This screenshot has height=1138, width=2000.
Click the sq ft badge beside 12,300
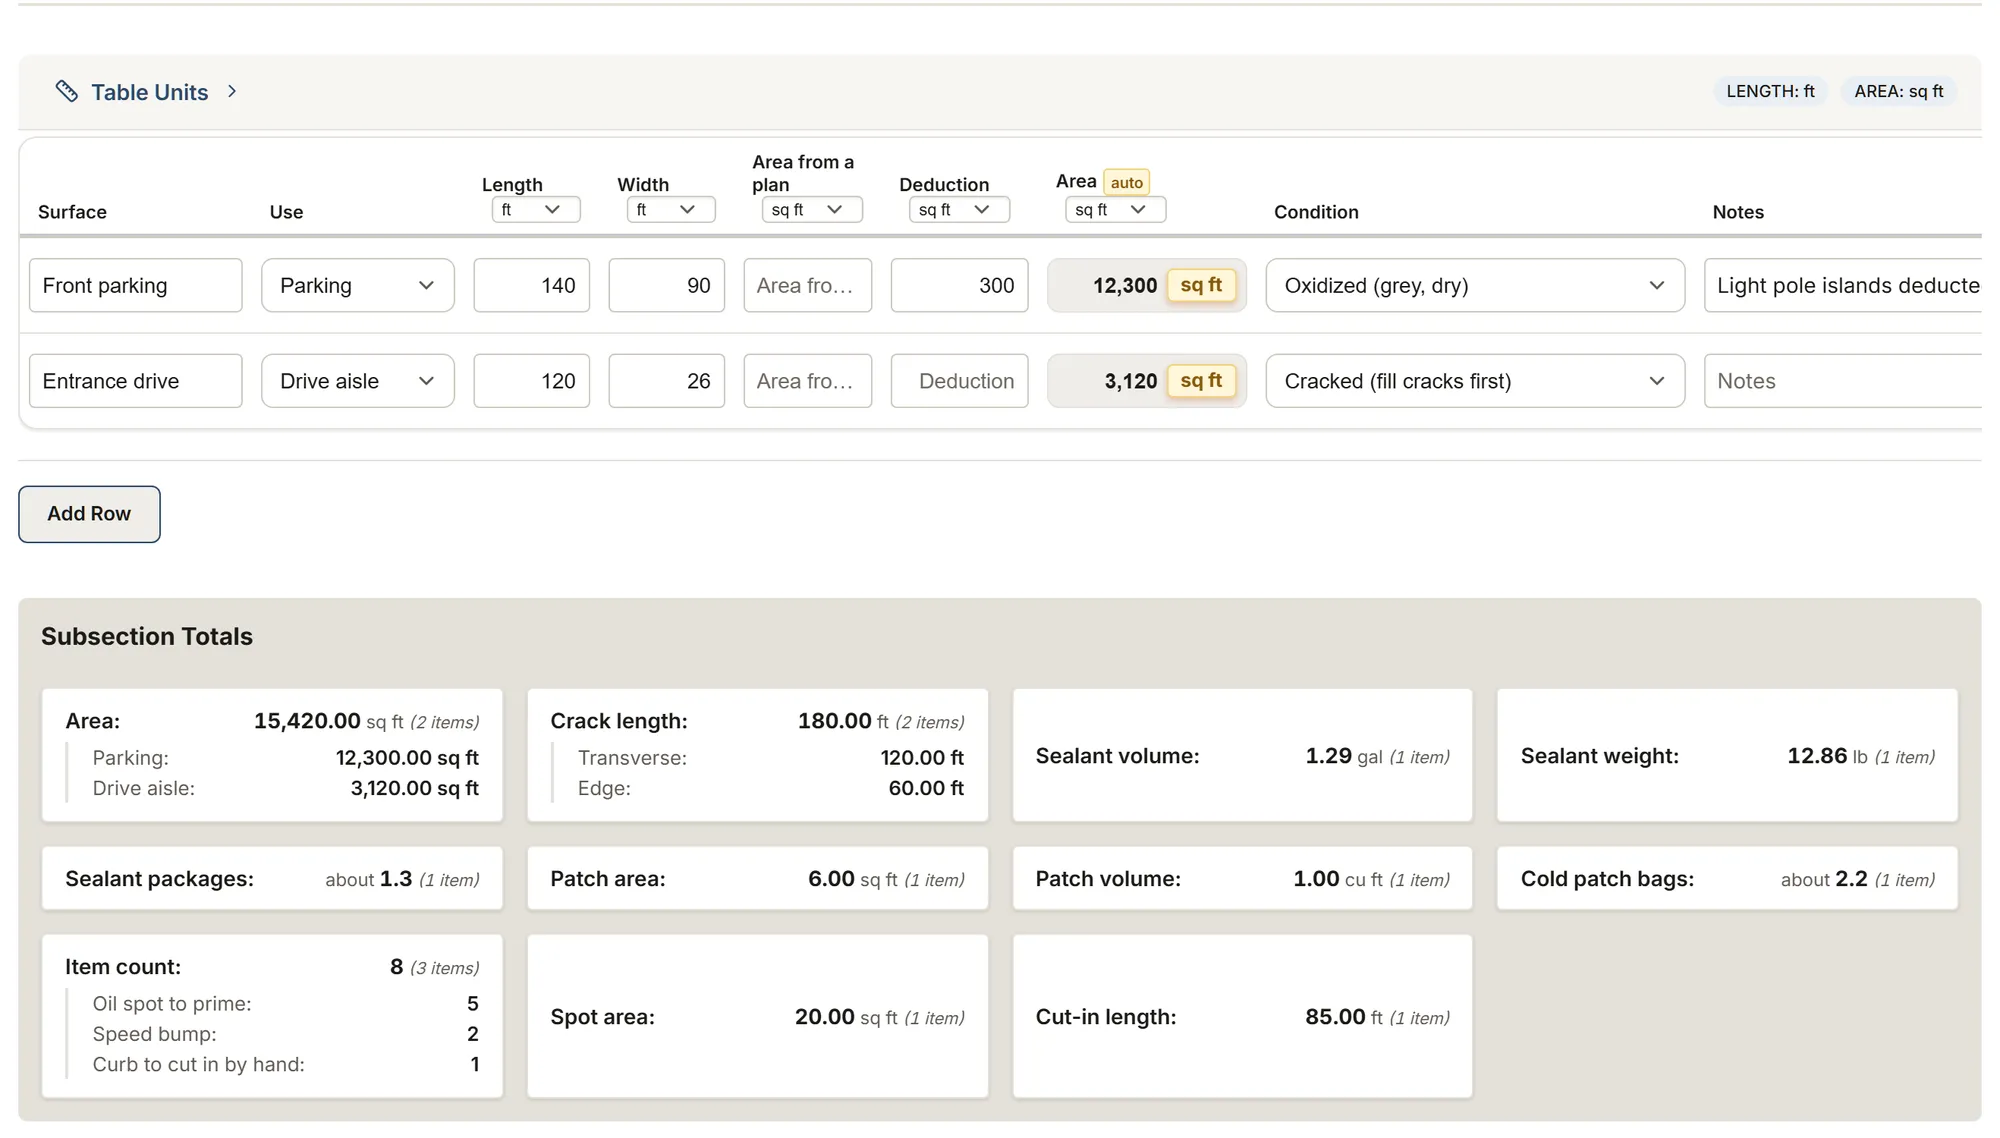click(1201, 285)
